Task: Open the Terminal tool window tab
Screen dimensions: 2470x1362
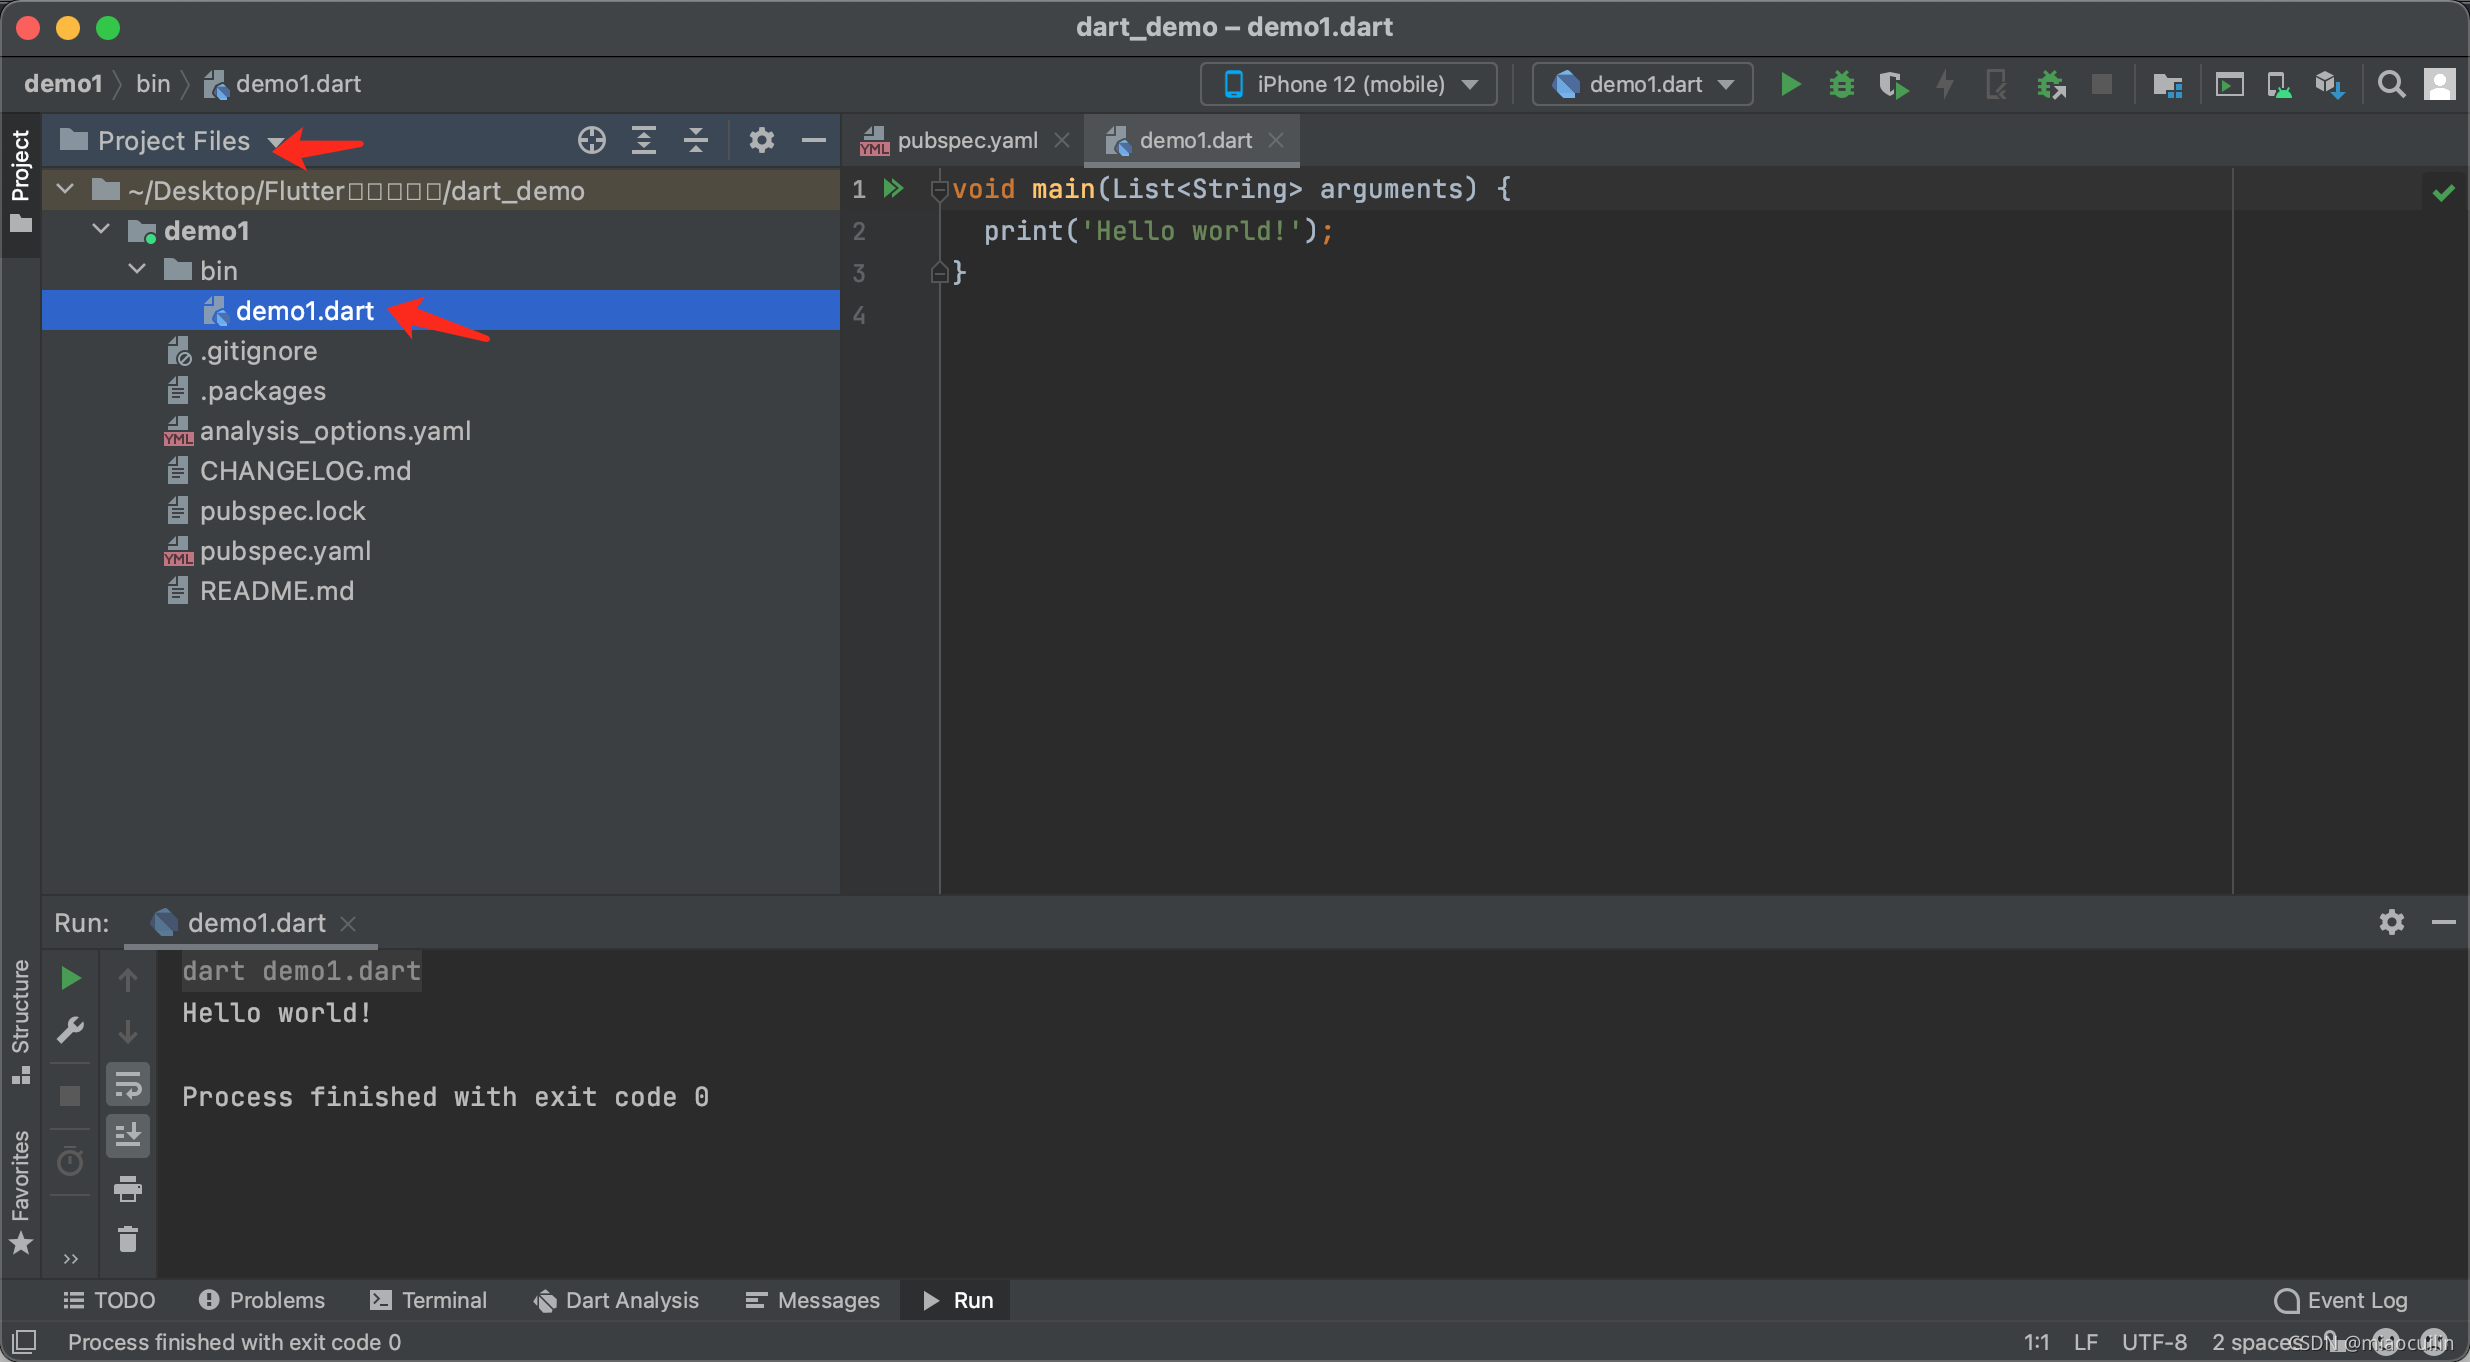Action: pos(429,1300)
